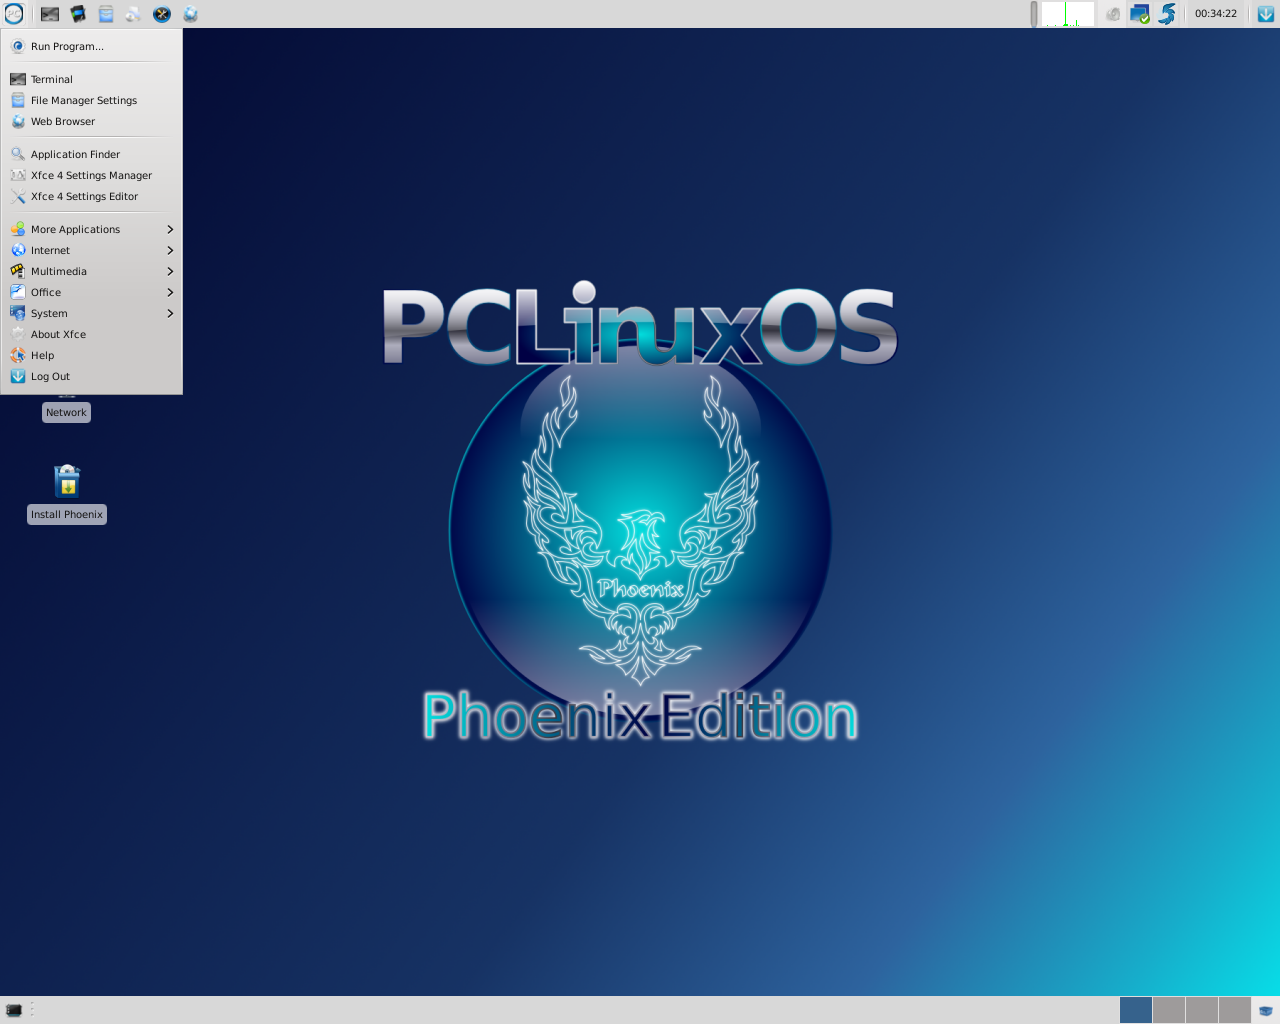Image resolution: width=1280 pixels, height=1024 pixels.
Task: Choose Log Out from the menu
Action: click(91, 376)
